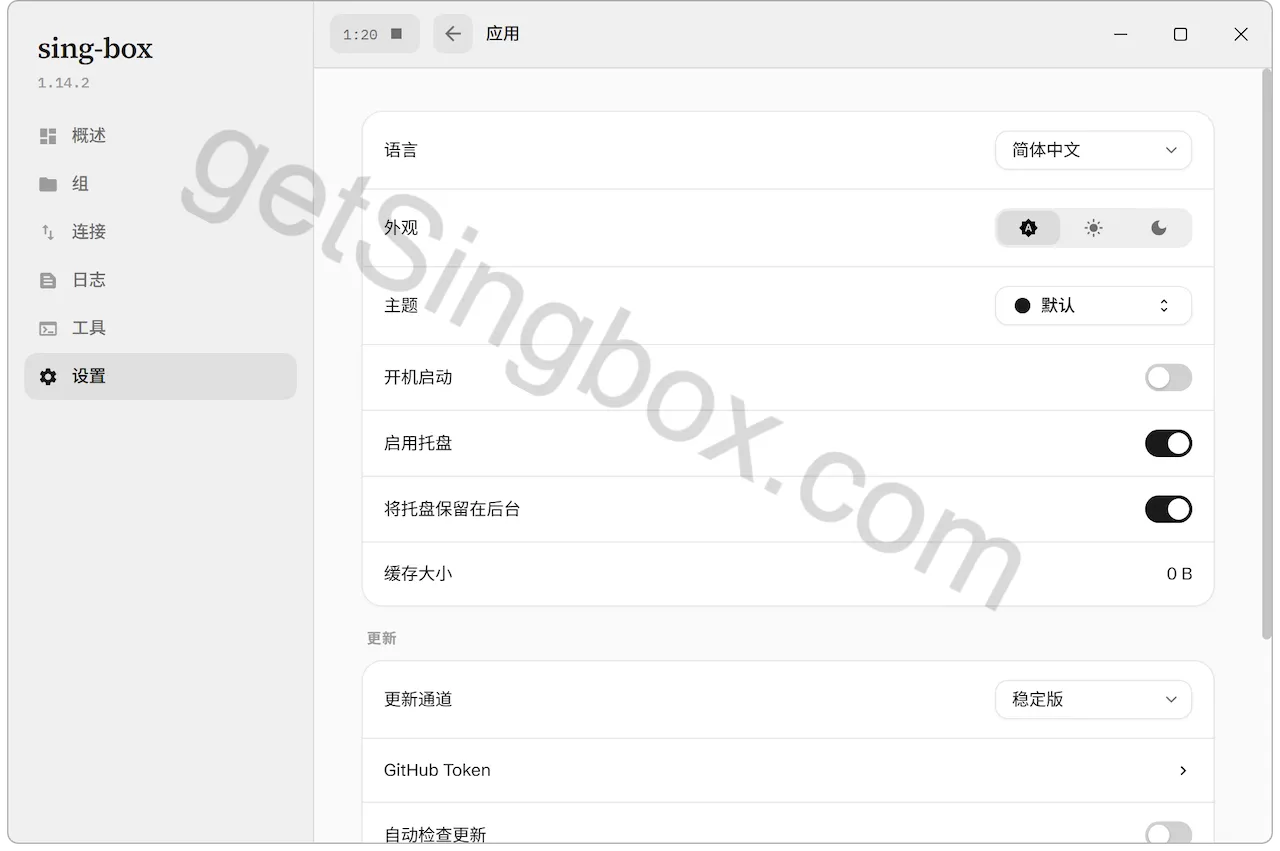The height and width of the screenshot is (851, 1280).
Task: Enable the 开机启动 switch
Action: coord(1168,378)
